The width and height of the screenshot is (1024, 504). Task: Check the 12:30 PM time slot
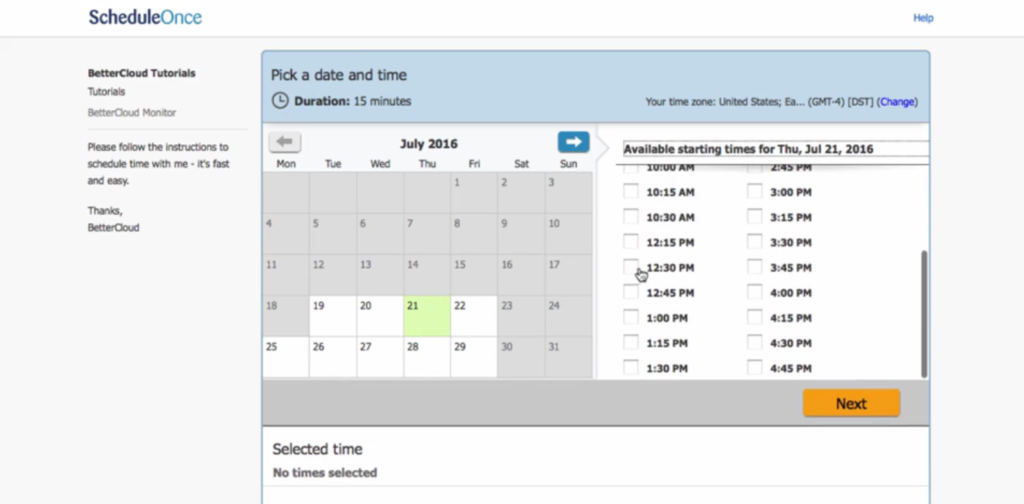click(630, 267)
